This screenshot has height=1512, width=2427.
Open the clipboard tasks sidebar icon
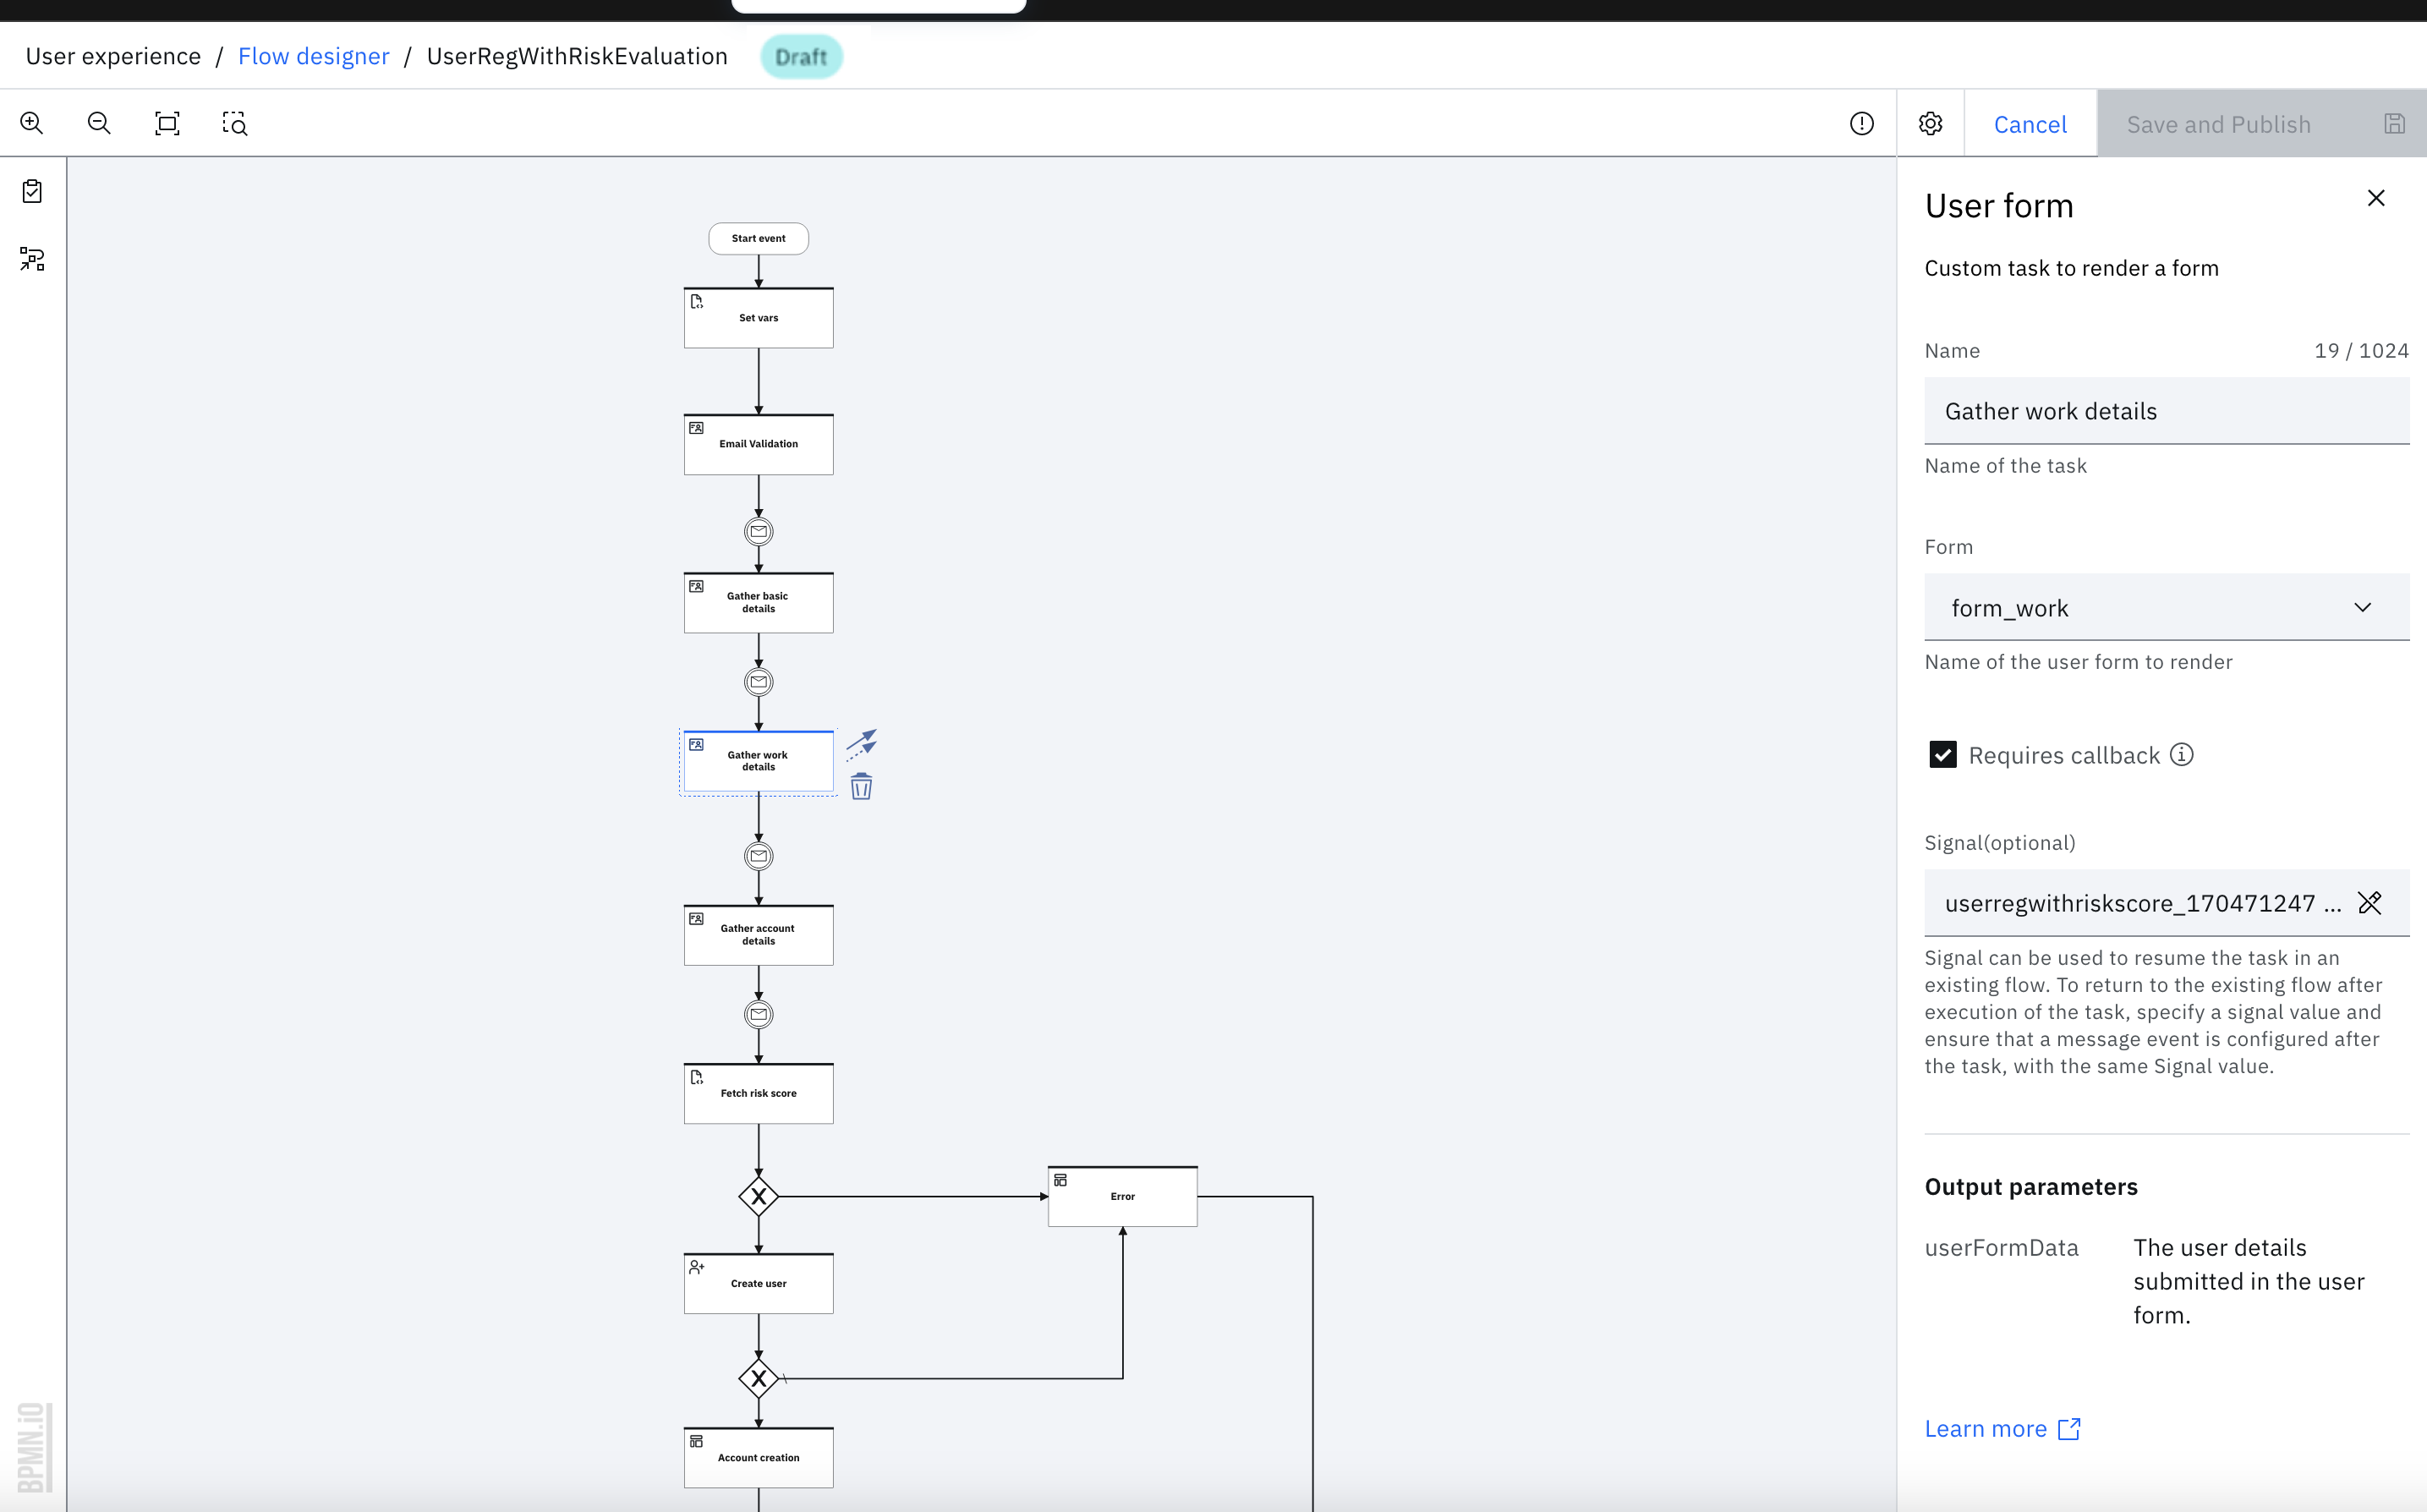click(32, 191)
